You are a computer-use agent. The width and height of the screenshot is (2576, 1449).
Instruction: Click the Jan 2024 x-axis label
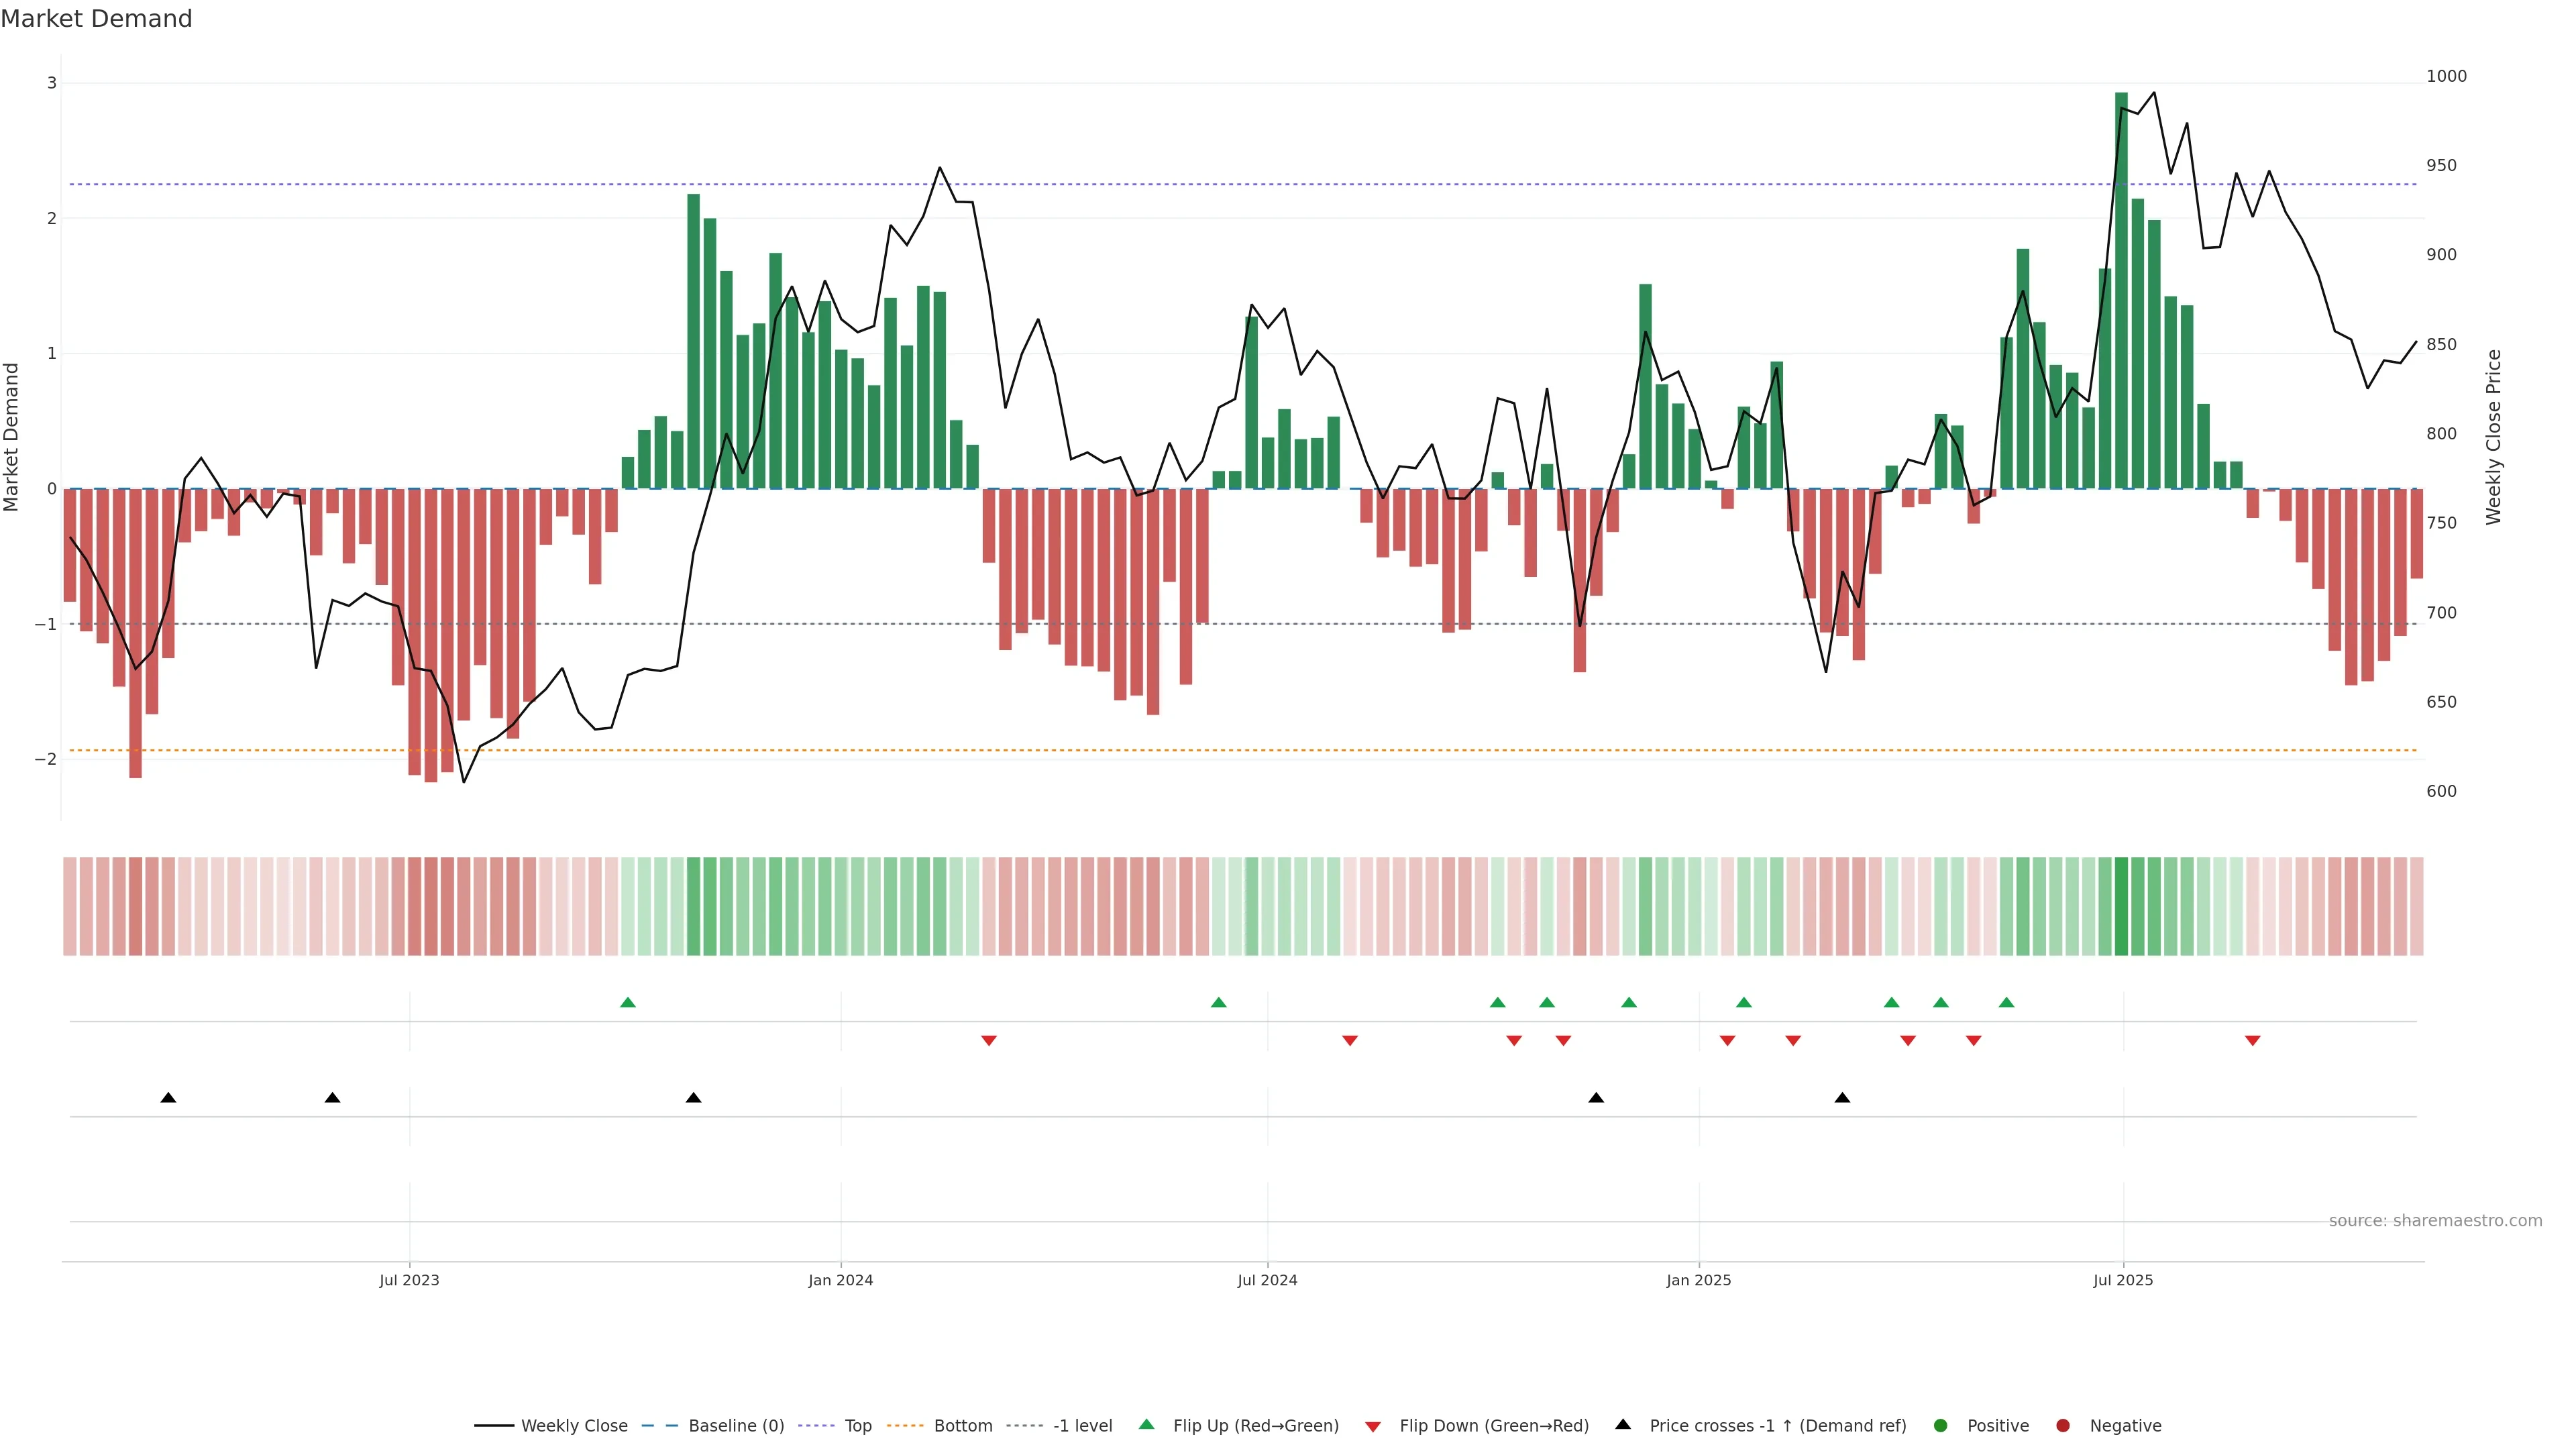point(840,1280)
